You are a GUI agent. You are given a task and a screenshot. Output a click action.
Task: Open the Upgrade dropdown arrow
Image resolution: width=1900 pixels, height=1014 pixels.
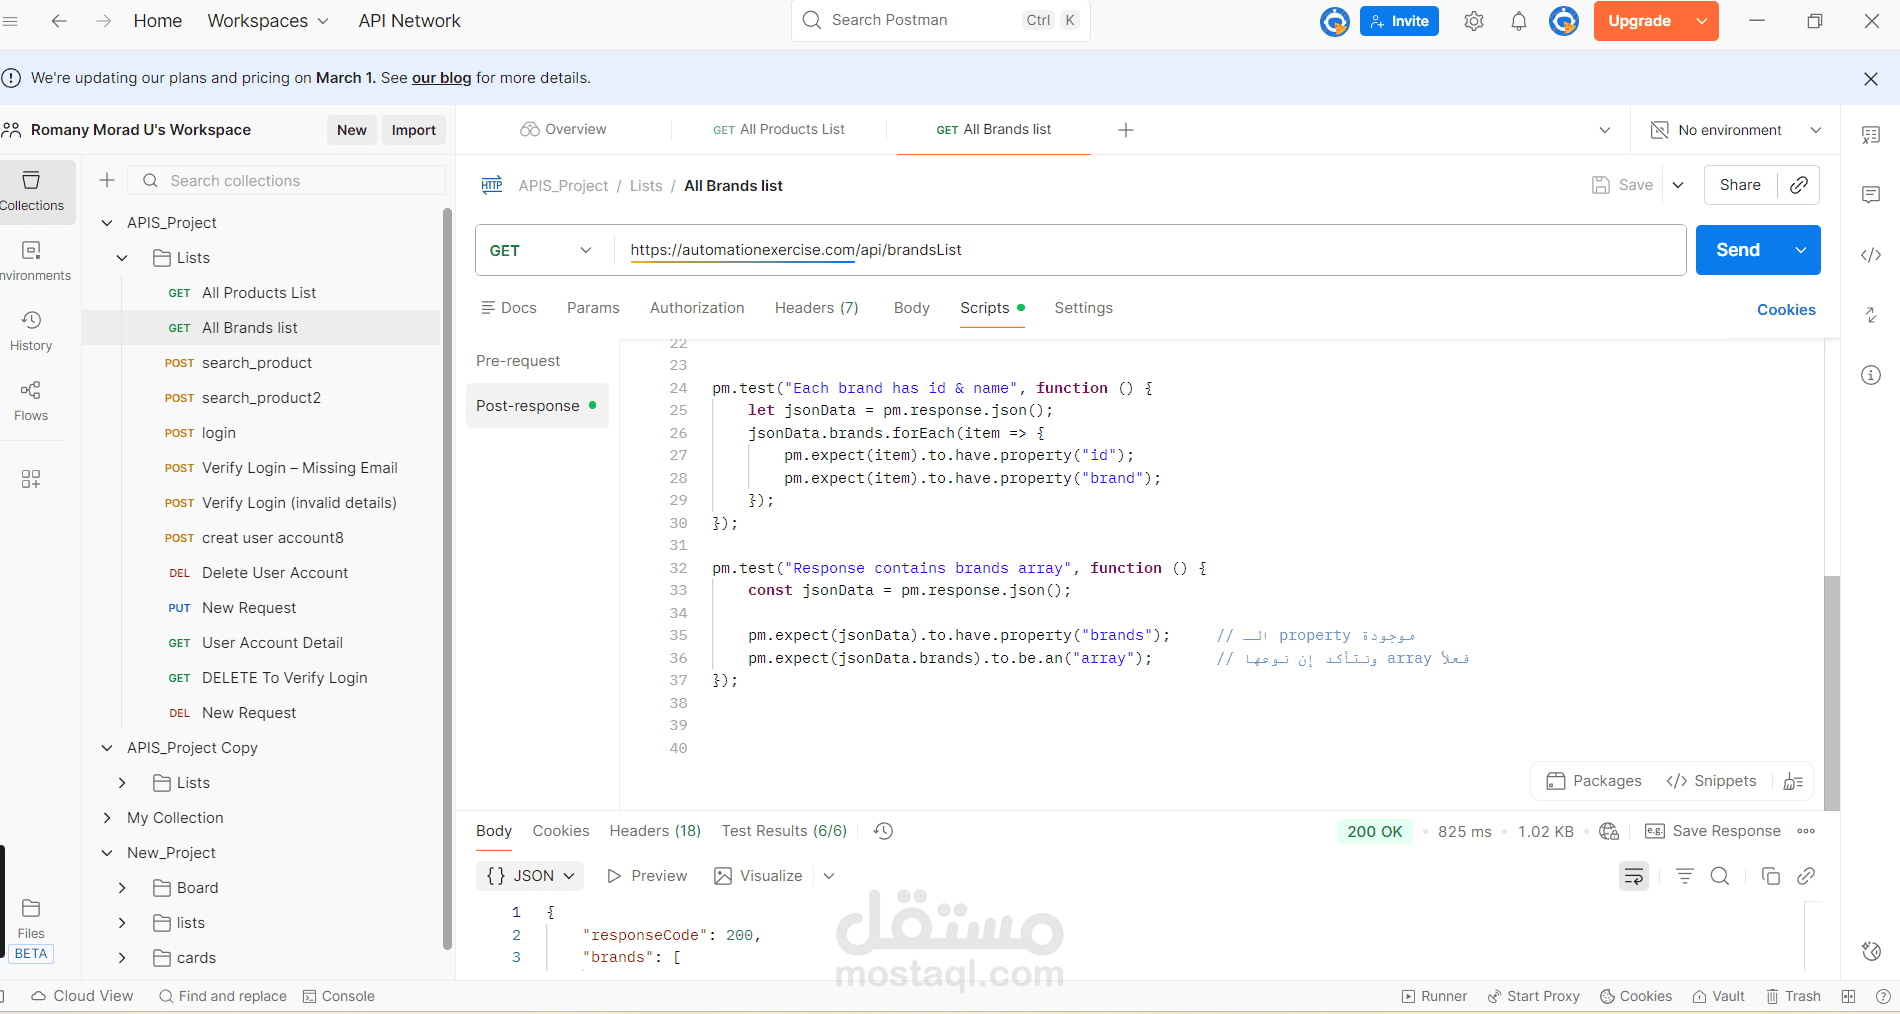[x=1702, y=21]
